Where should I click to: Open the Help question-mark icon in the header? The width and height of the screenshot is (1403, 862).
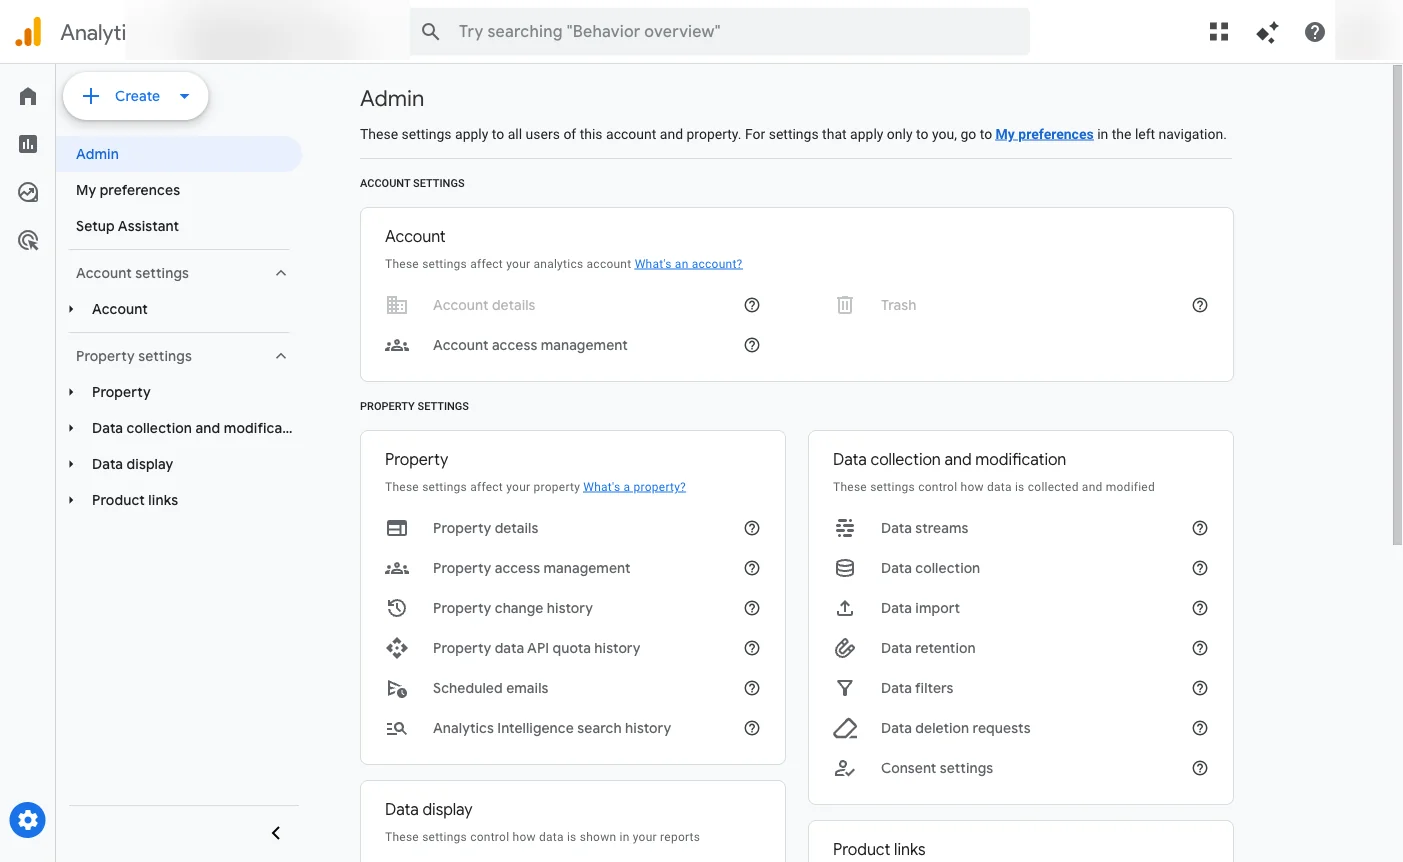[1314, 31]
